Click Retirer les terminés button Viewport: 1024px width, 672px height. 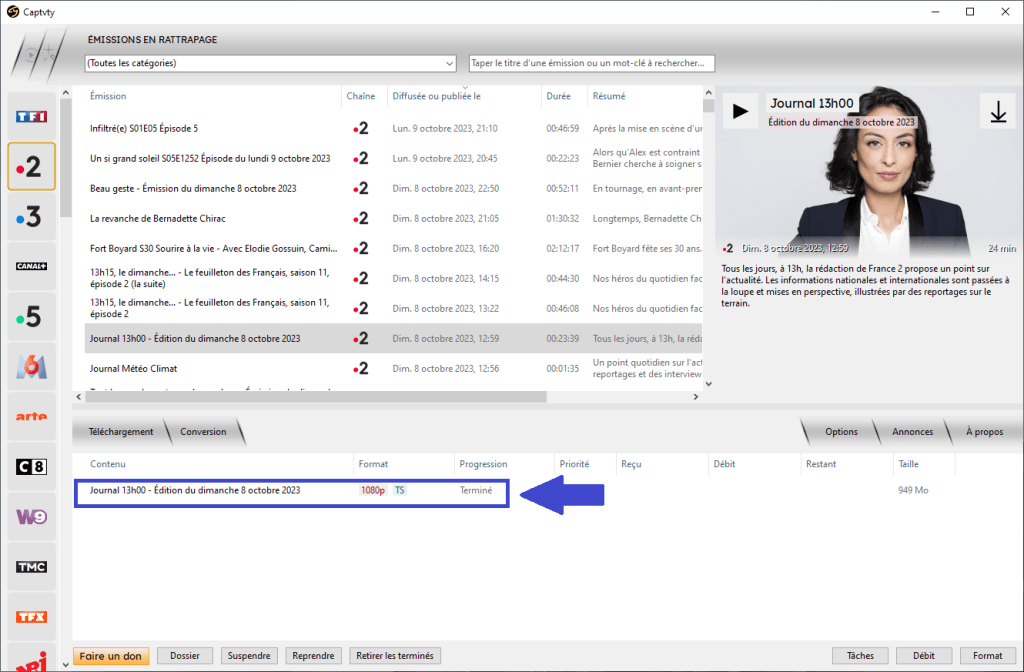click(394, 656)
